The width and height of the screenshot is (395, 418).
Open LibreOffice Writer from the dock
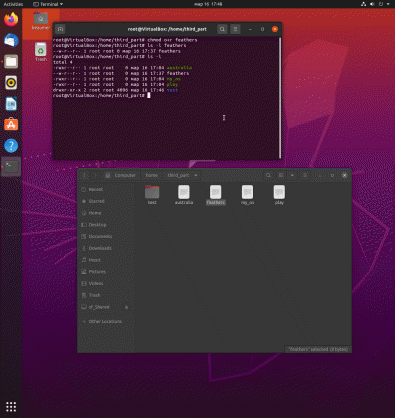tap(11, 104)
